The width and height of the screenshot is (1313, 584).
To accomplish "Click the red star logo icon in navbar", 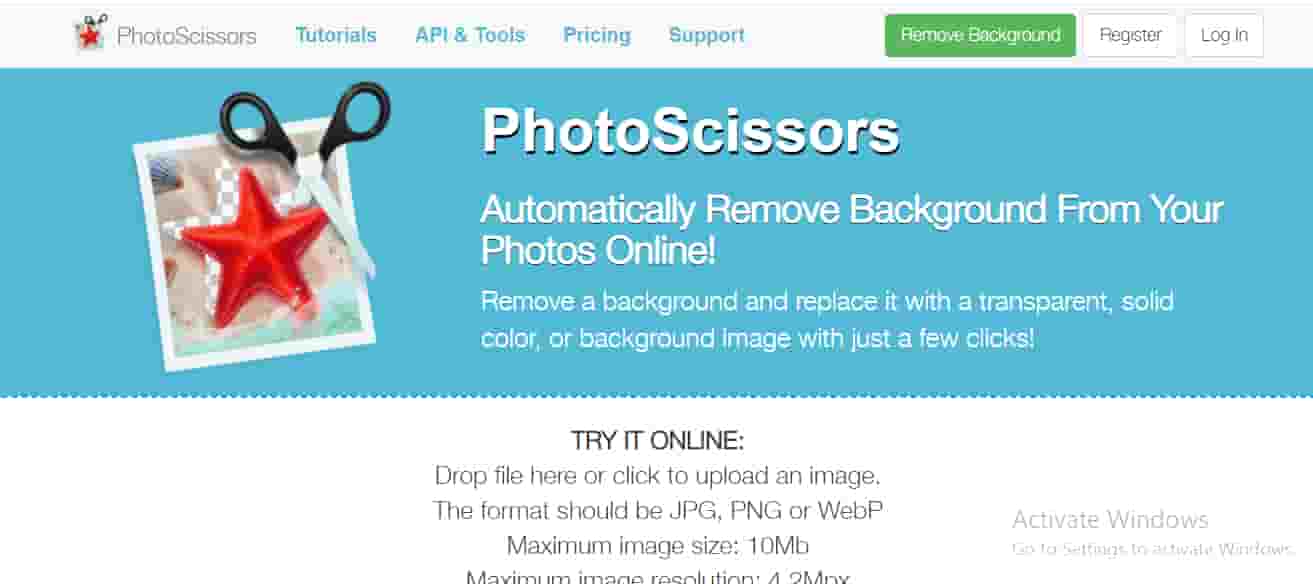I will pos(90,34).
